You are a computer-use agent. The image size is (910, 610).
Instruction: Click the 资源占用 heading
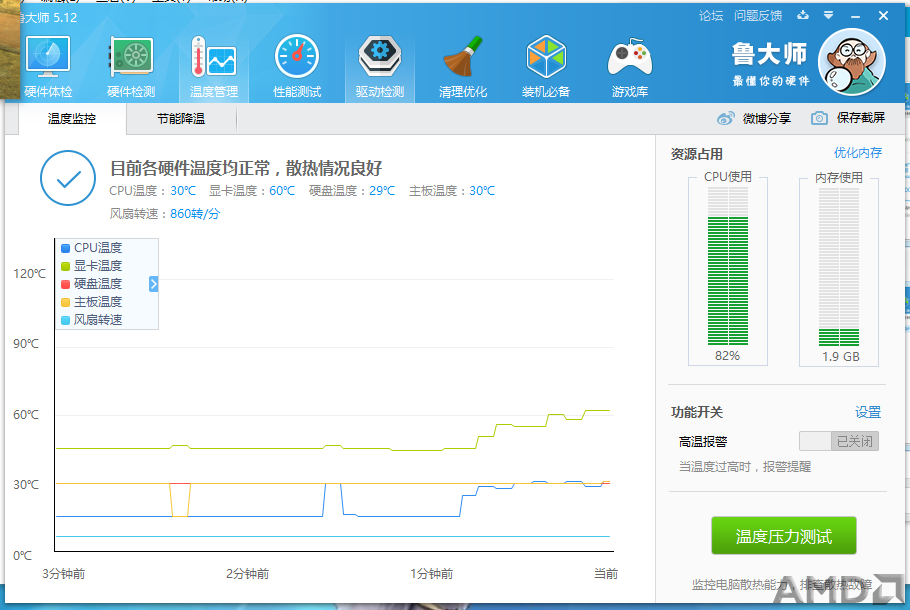coord(696,154)
